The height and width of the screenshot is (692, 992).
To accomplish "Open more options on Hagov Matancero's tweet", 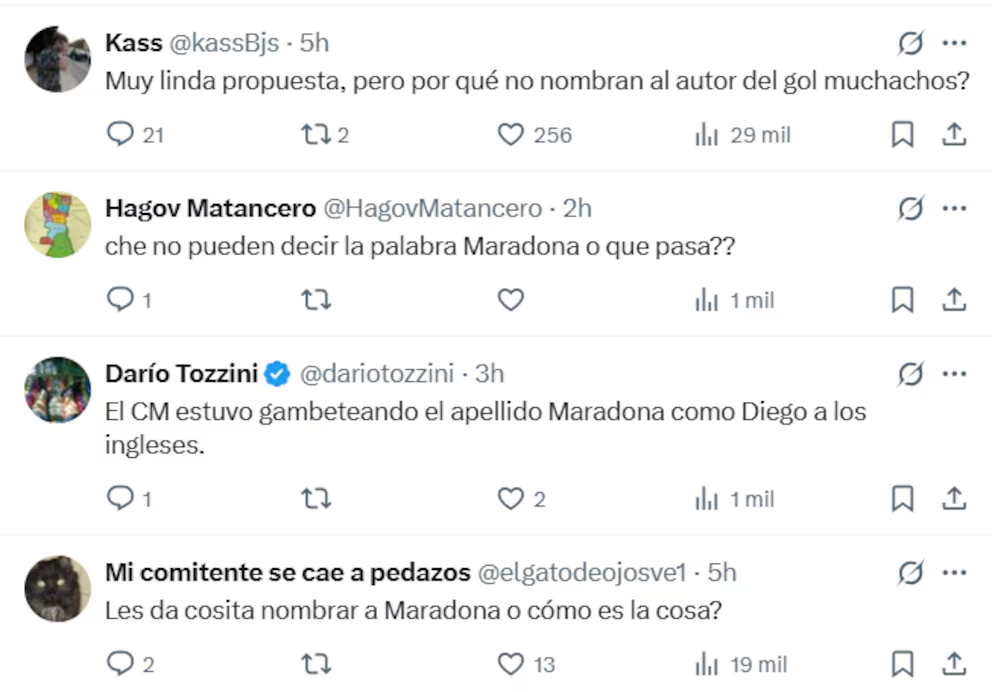I will click(x=954, y=208).
